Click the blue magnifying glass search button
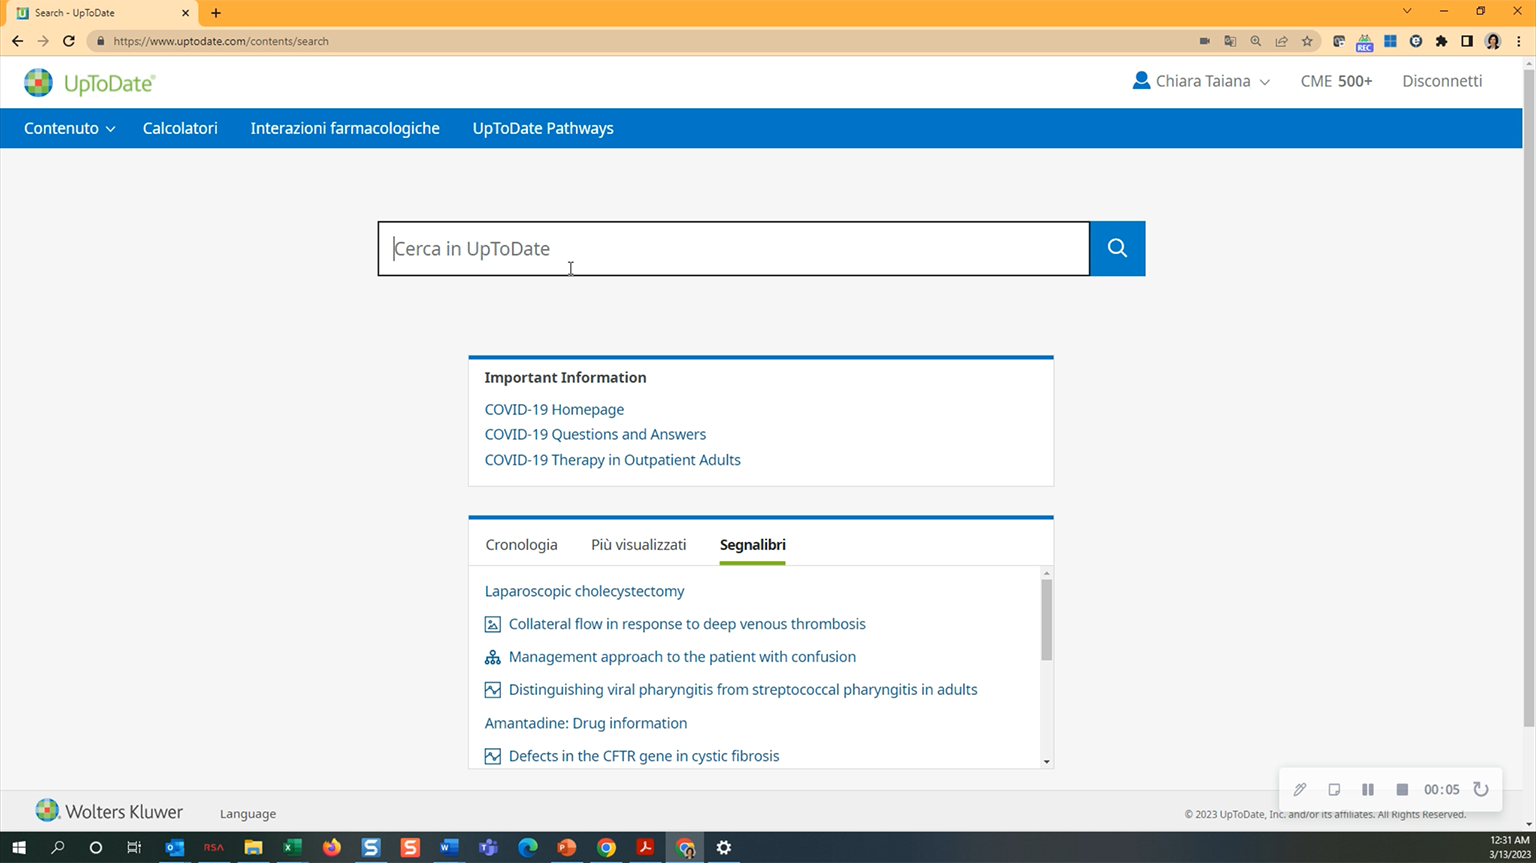 [x=1117, y=248]
